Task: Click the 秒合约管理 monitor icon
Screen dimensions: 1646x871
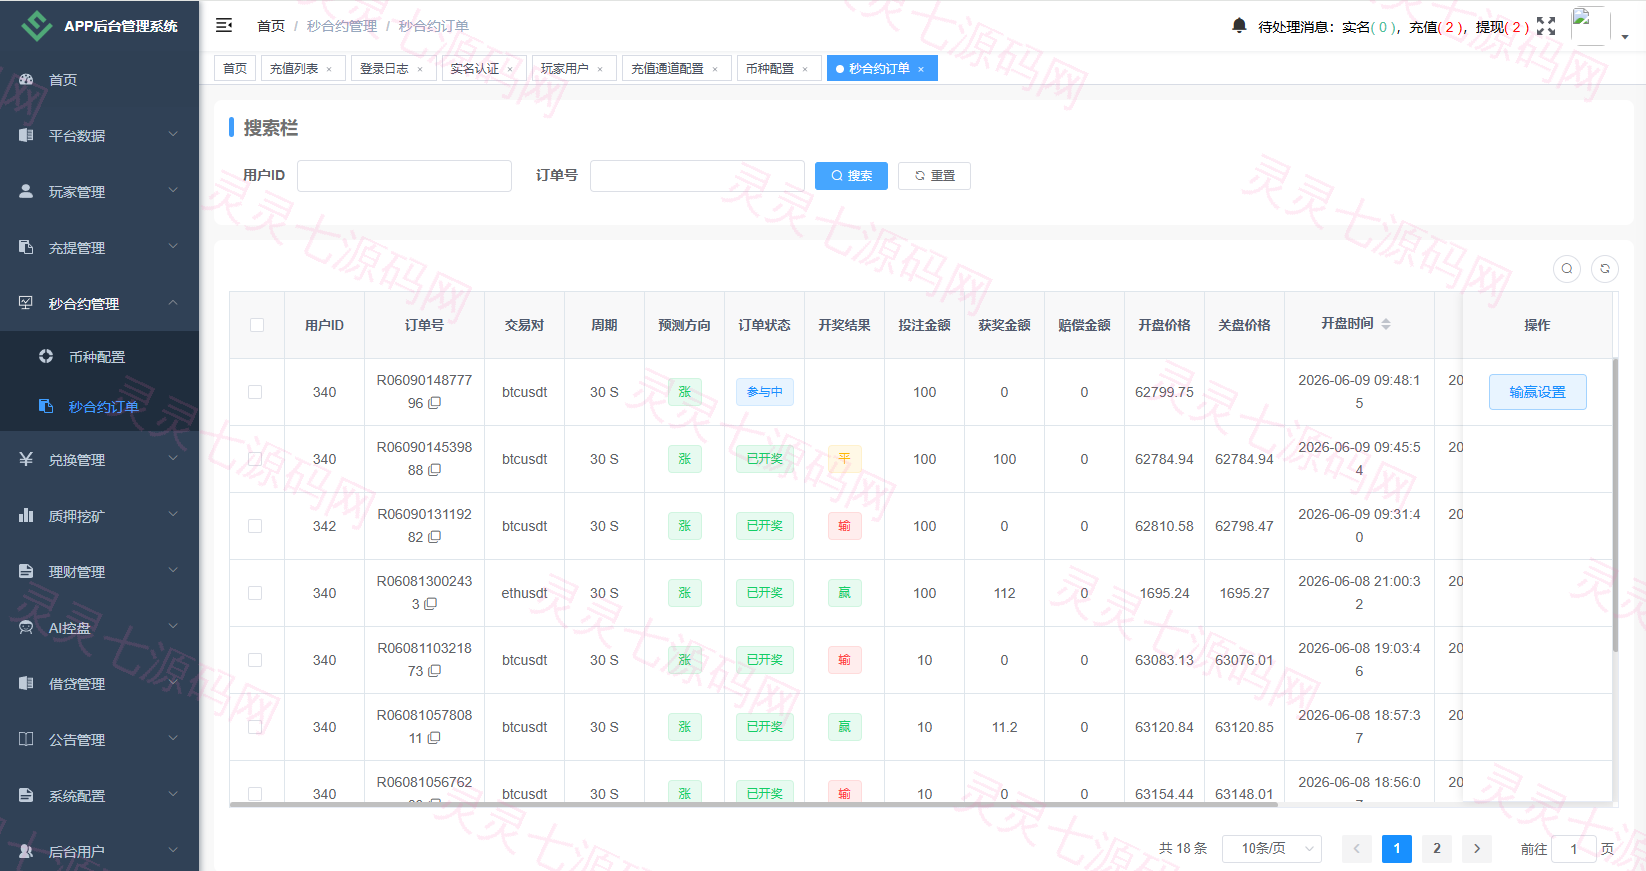Action: (x=26, y=303)
